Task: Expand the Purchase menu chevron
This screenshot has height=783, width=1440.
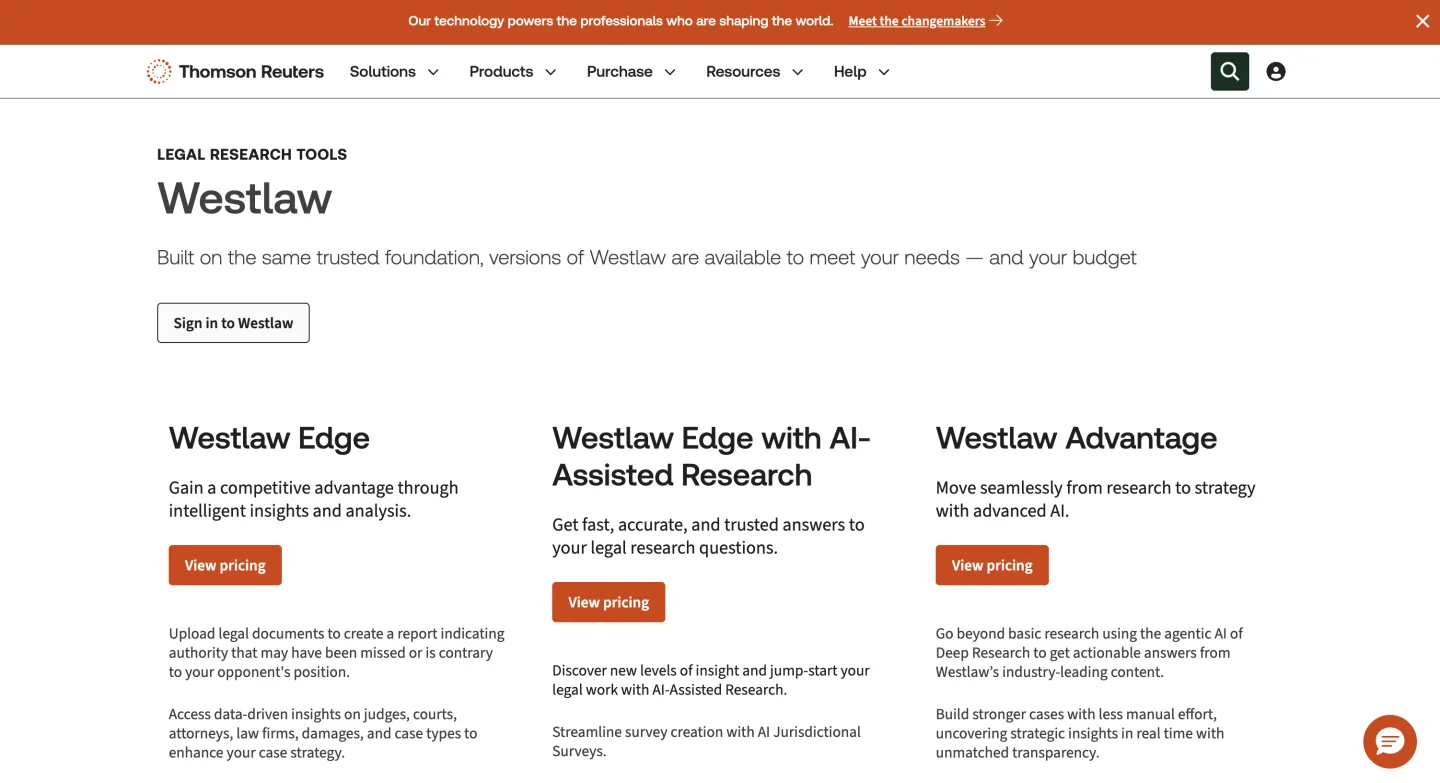Action: [670, 72]
